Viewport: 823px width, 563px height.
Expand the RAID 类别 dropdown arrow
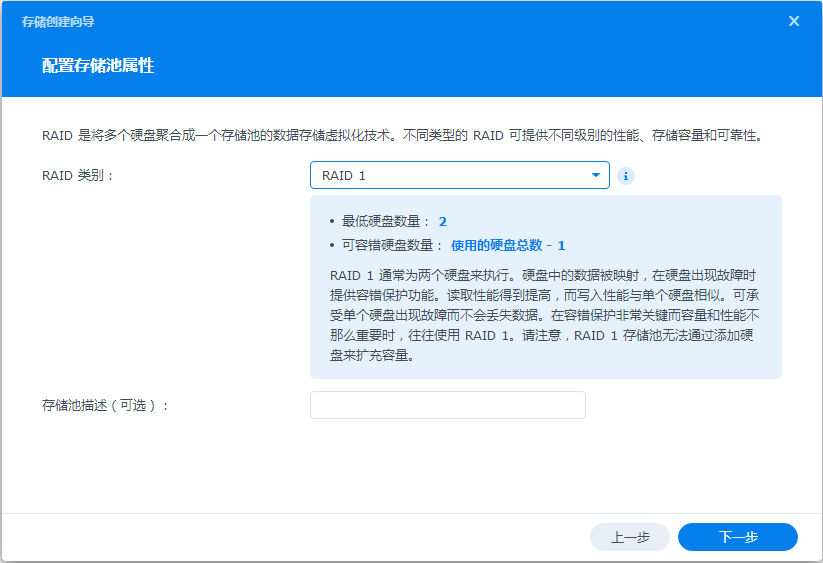[x=596, y=175]
